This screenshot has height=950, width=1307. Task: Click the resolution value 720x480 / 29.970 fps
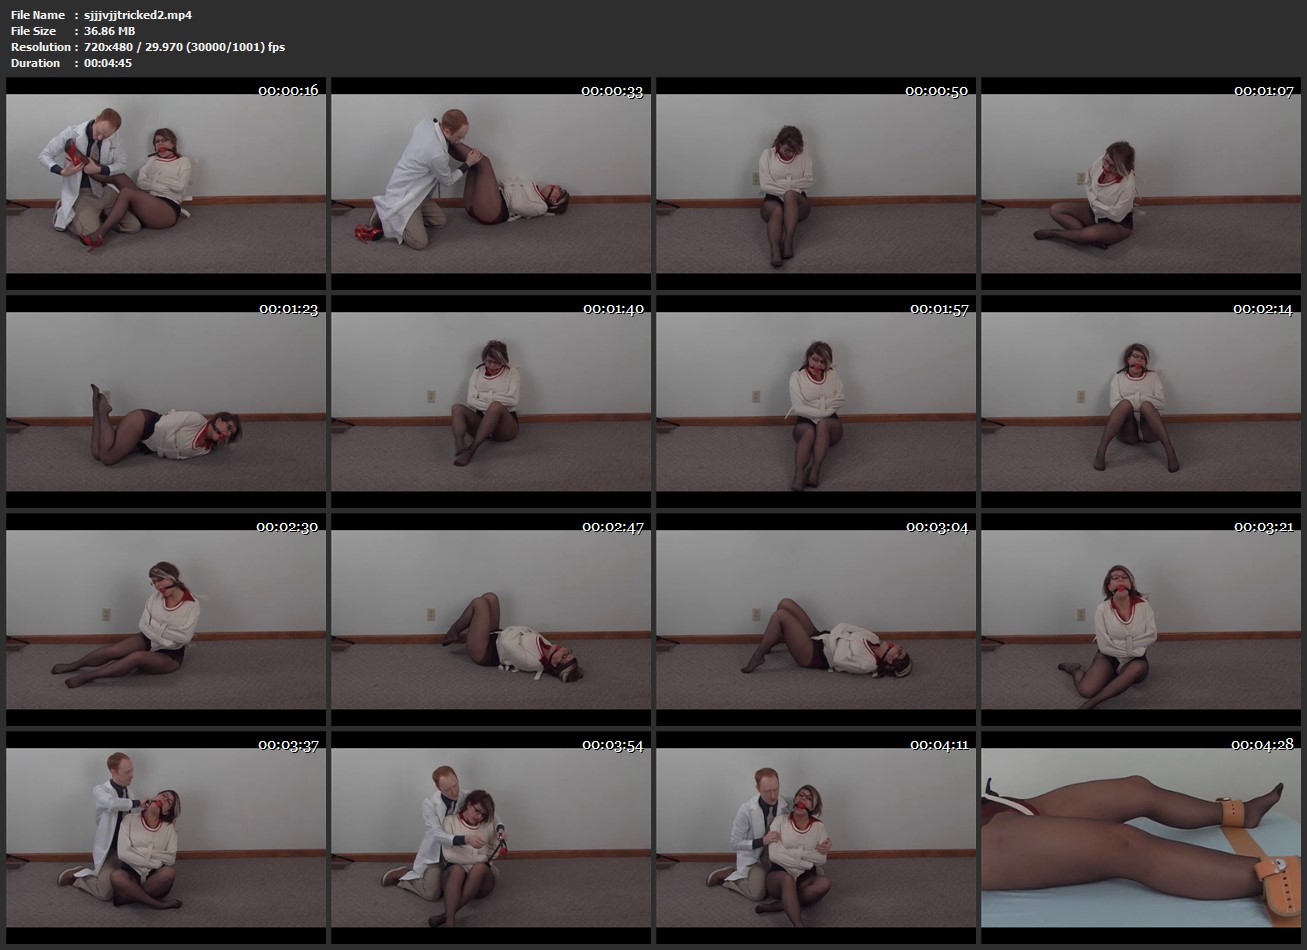185,47
